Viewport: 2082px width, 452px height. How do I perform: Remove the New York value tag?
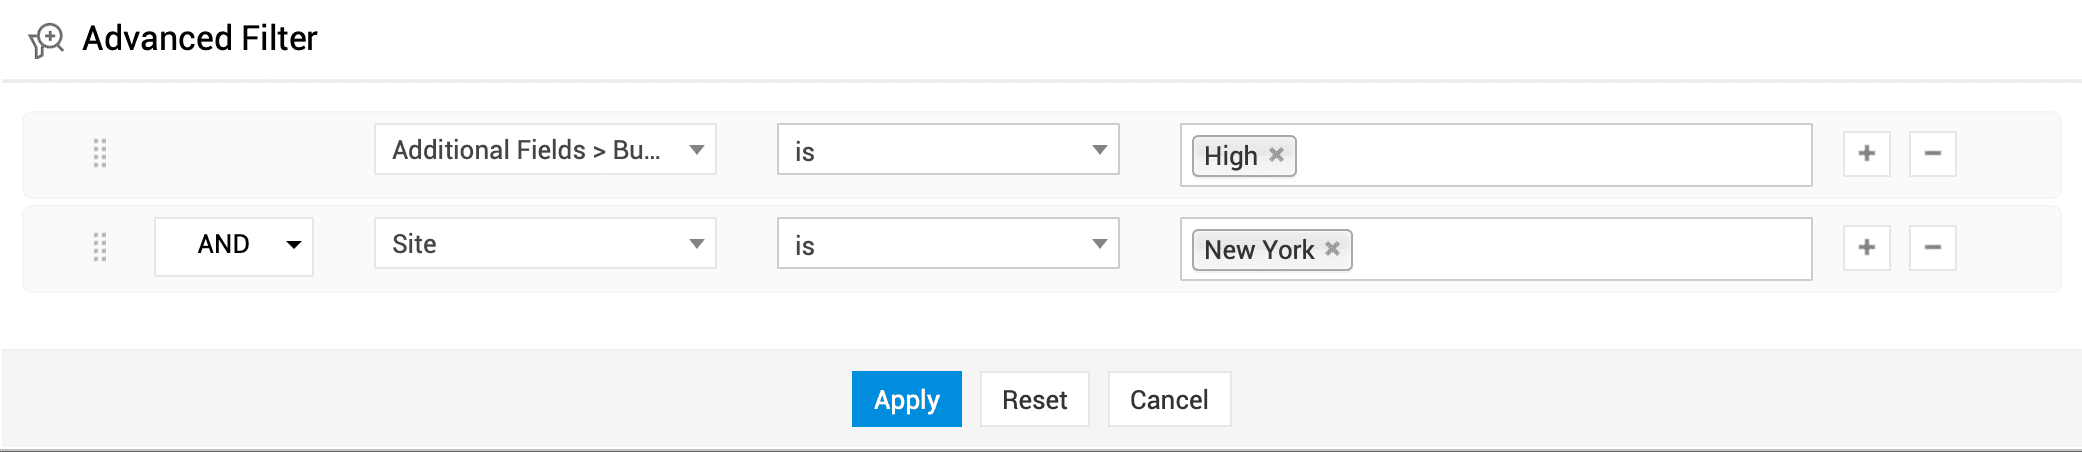tap(1332, 249)
